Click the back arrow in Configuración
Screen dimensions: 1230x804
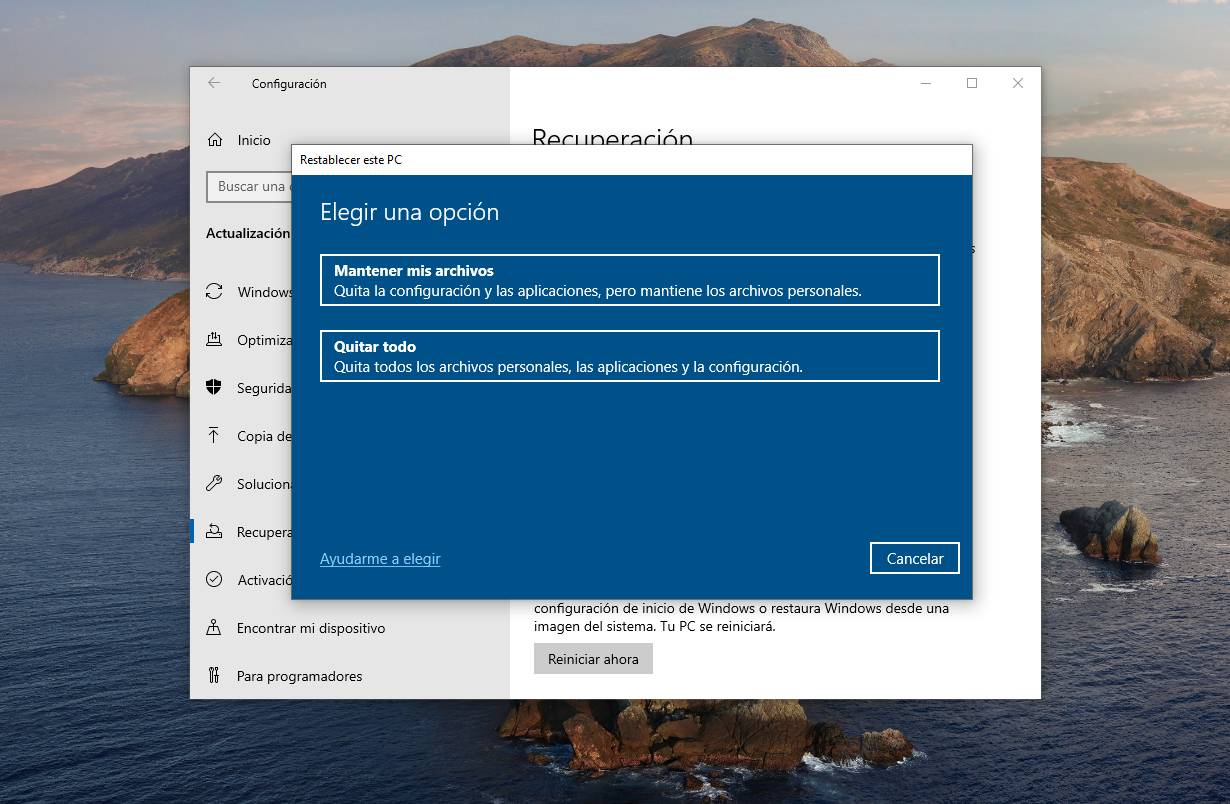pos(213,84)
